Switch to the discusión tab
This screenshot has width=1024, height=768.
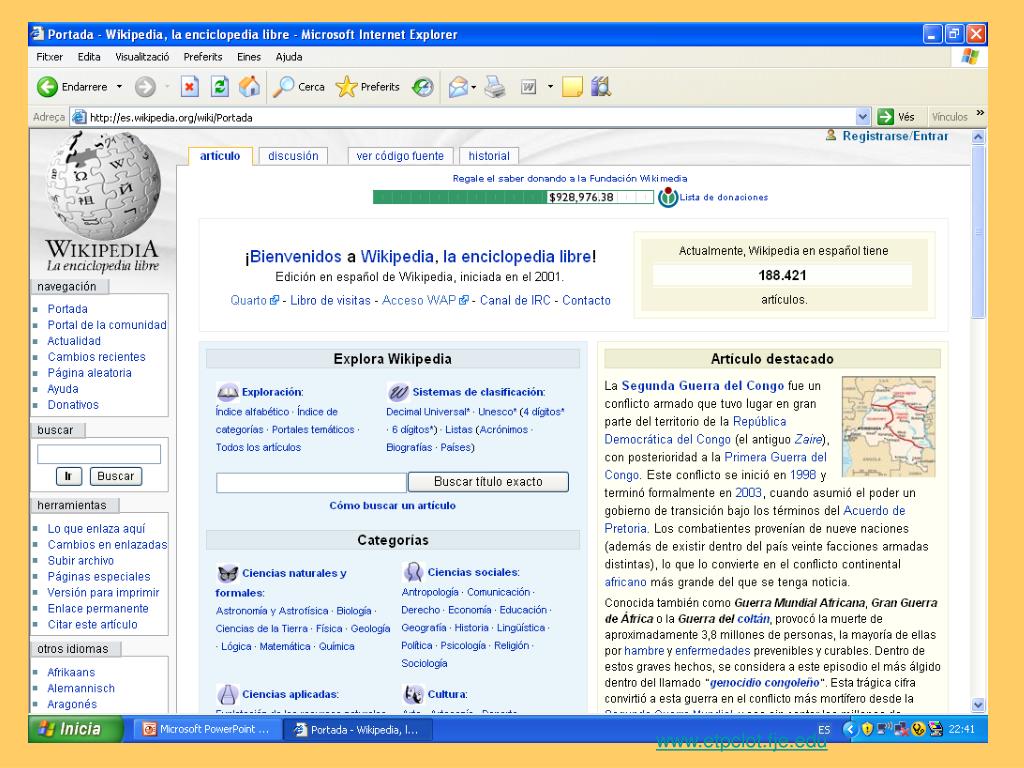click(x=293, y=156)
